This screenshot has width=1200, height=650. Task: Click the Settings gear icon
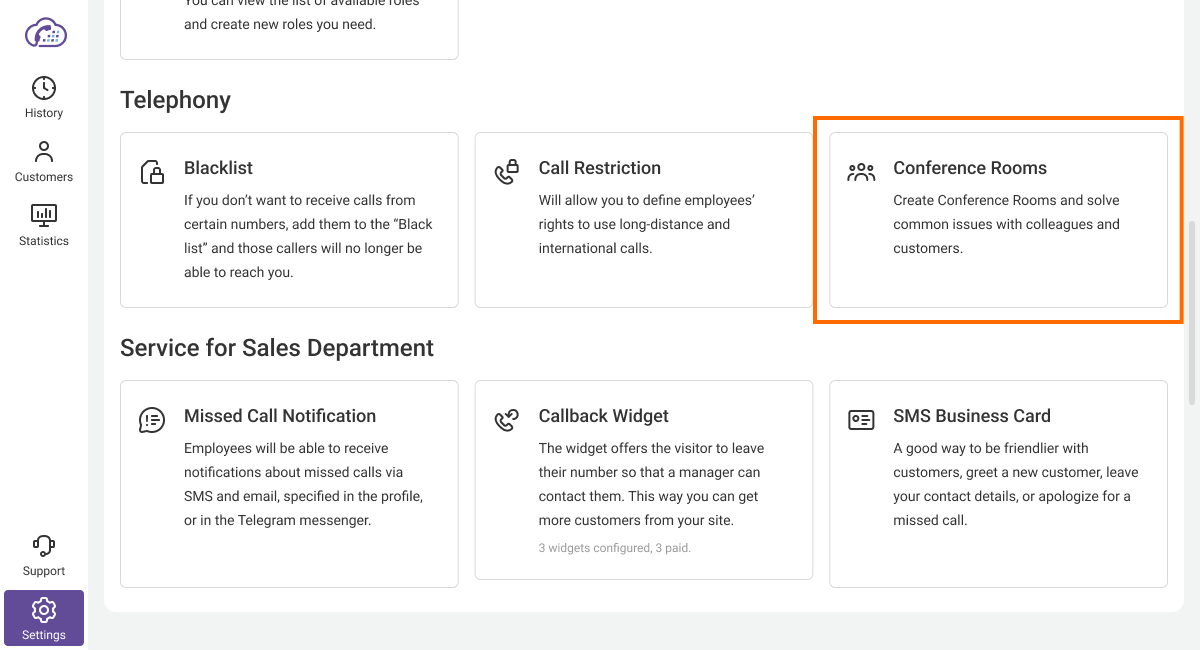(44, 609)
